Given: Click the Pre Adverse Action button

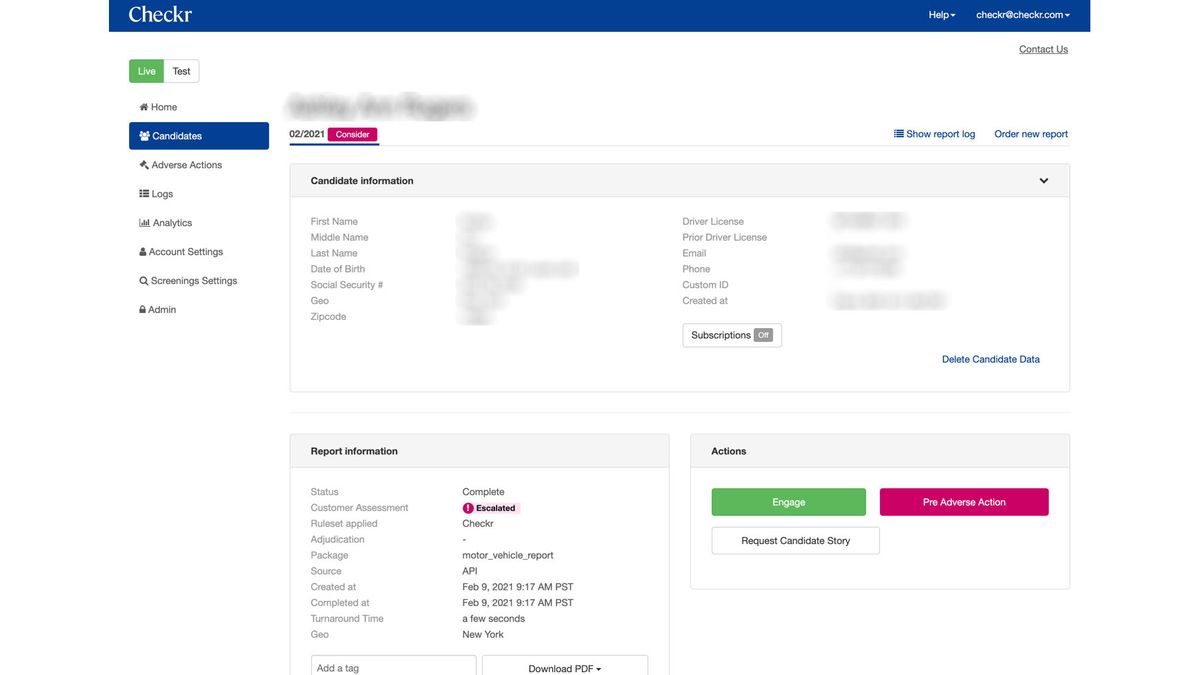Looking at the screenshot, I should click(964, 500).
